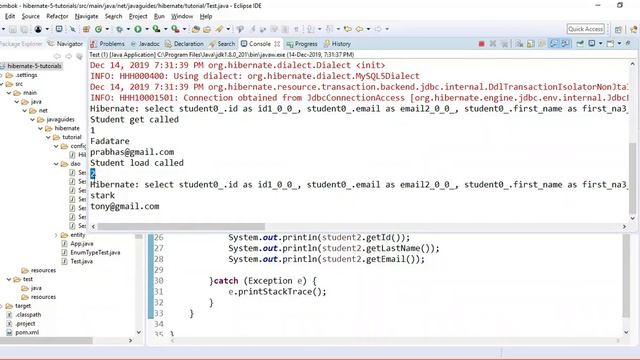Click the Console horizontal scrollbar thumb

[181, 226]
